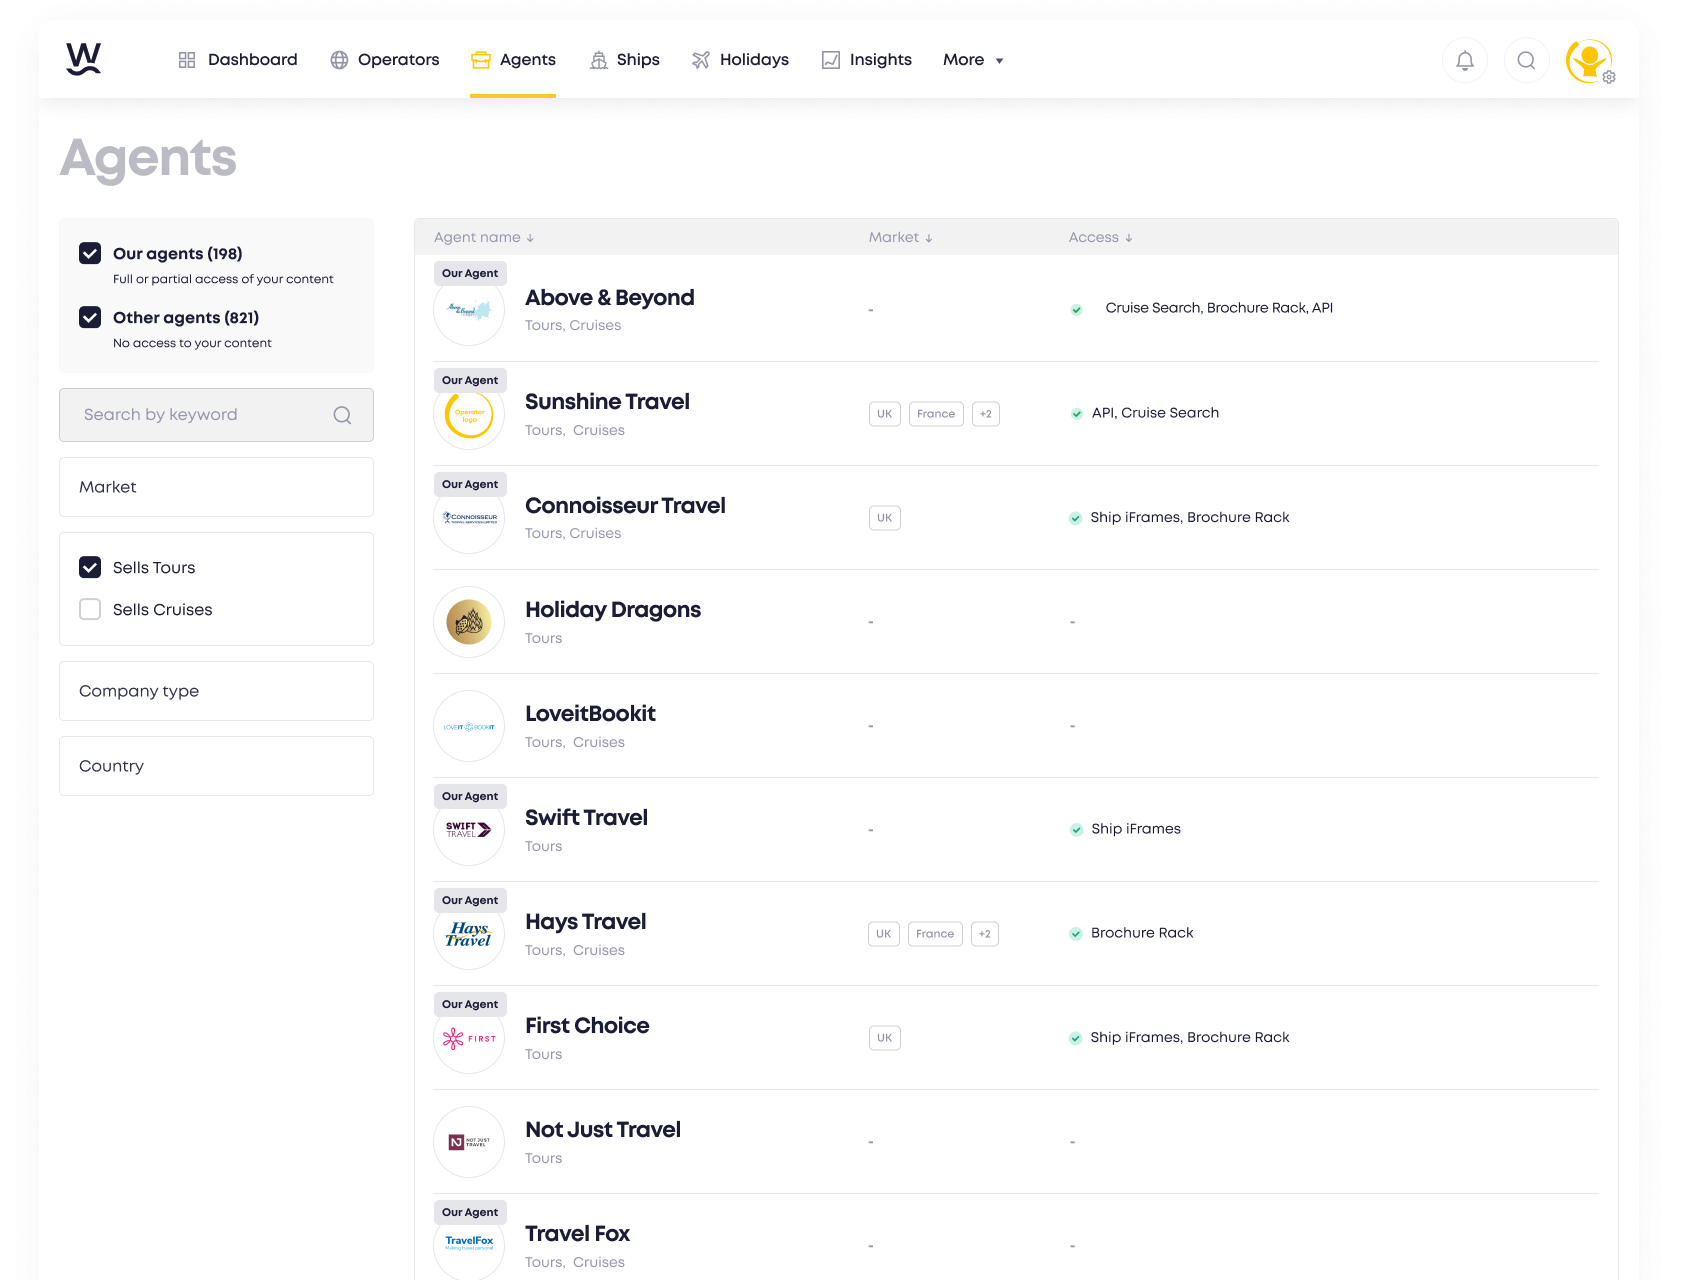
Task: Click 'Ship iFrames, Brochure Rack' for Connoisseur
Action: [1190, 517]
